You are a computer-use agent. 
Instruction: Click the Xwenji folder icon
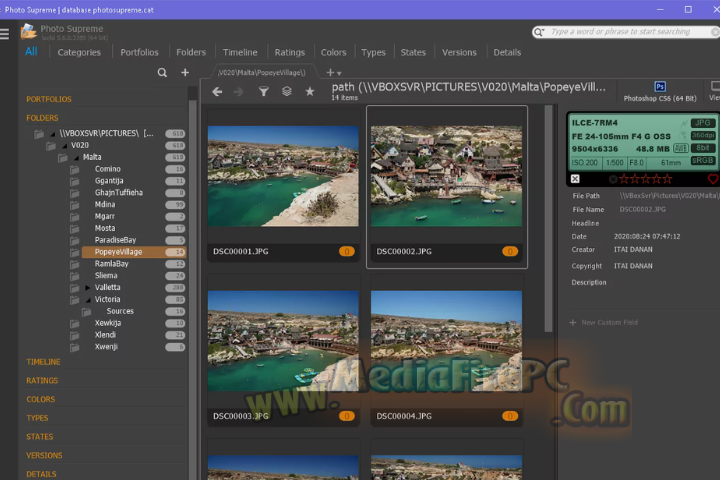tap(74, 347)
